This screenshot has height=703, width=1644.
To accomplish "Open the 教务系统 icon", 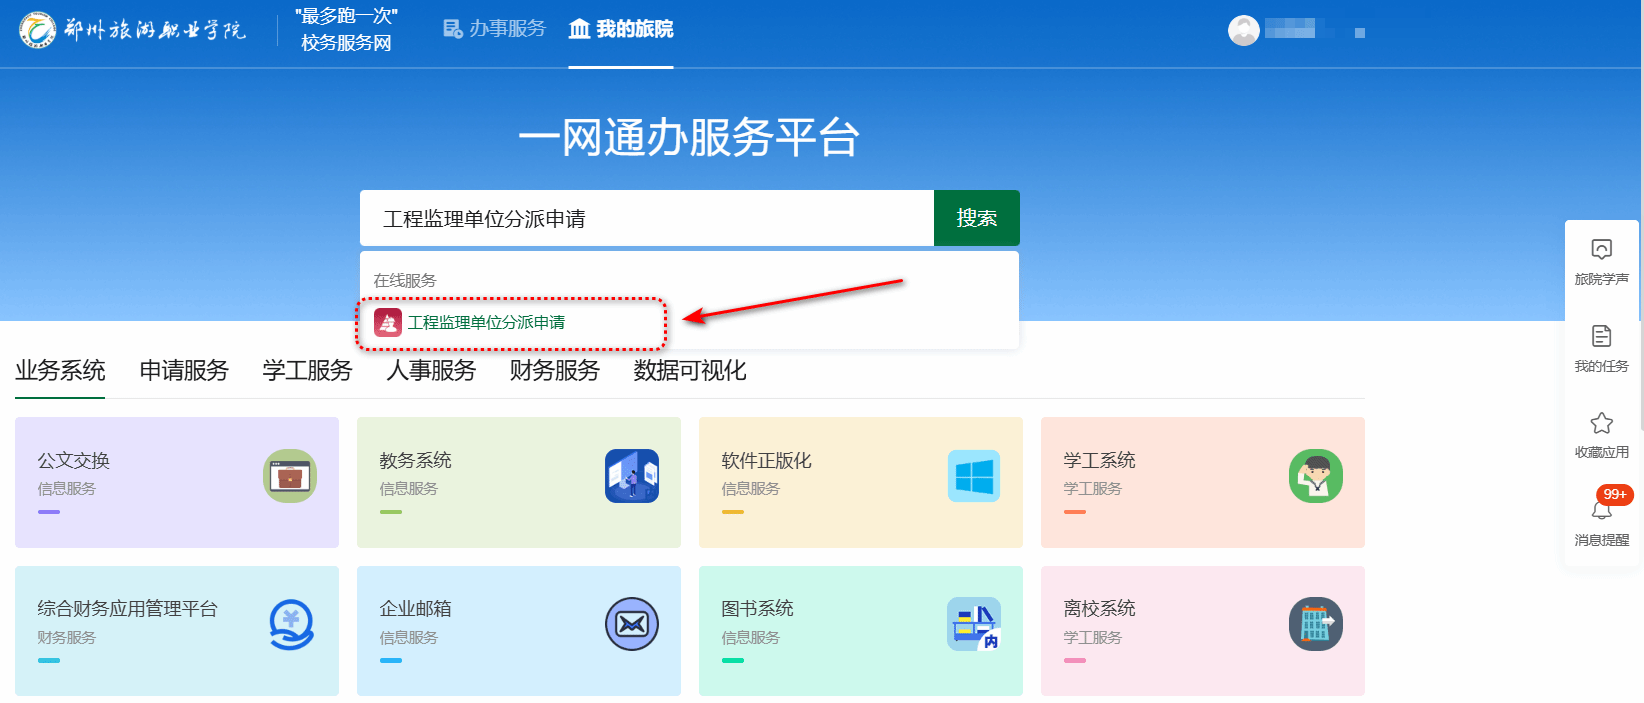I will [x=631, y=476].
